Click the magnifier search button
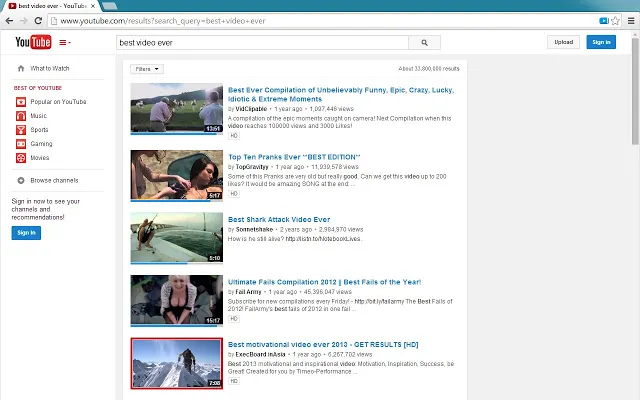 [x=424, y=42]
